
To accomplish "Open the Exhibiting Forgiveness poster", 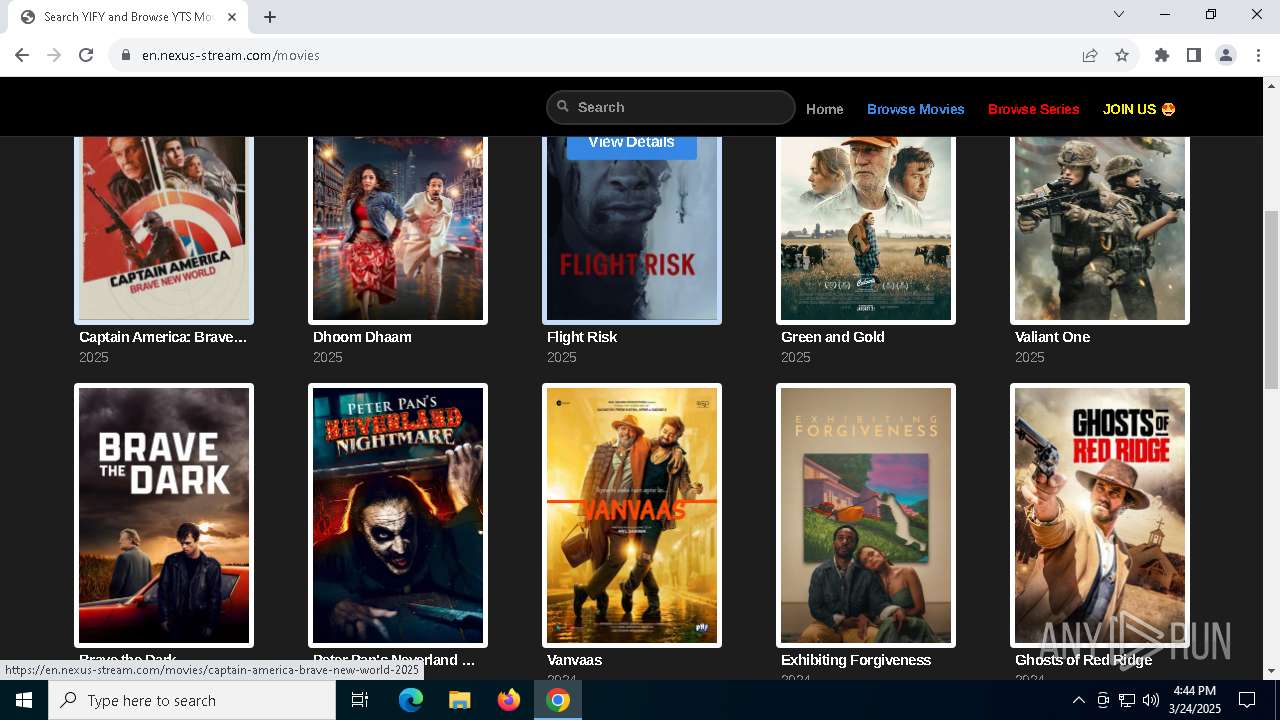I will tap(866, 516).
